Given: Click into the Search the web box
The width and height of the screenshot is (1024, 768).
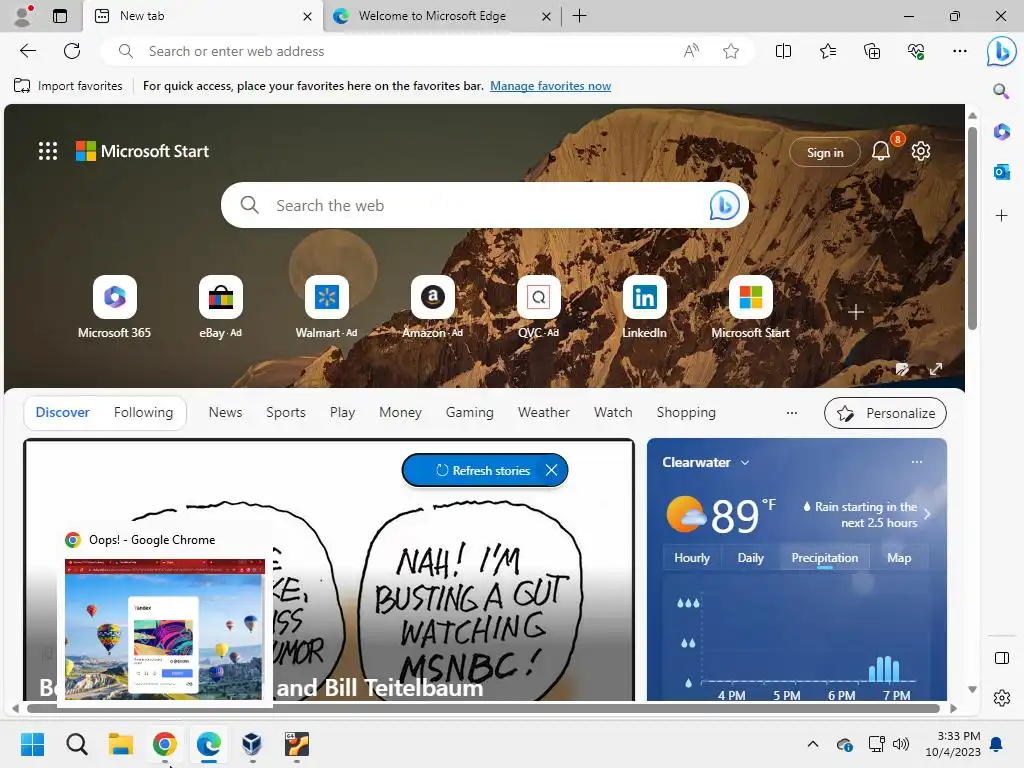Looking at the screenshot, I should click(485, 205).
